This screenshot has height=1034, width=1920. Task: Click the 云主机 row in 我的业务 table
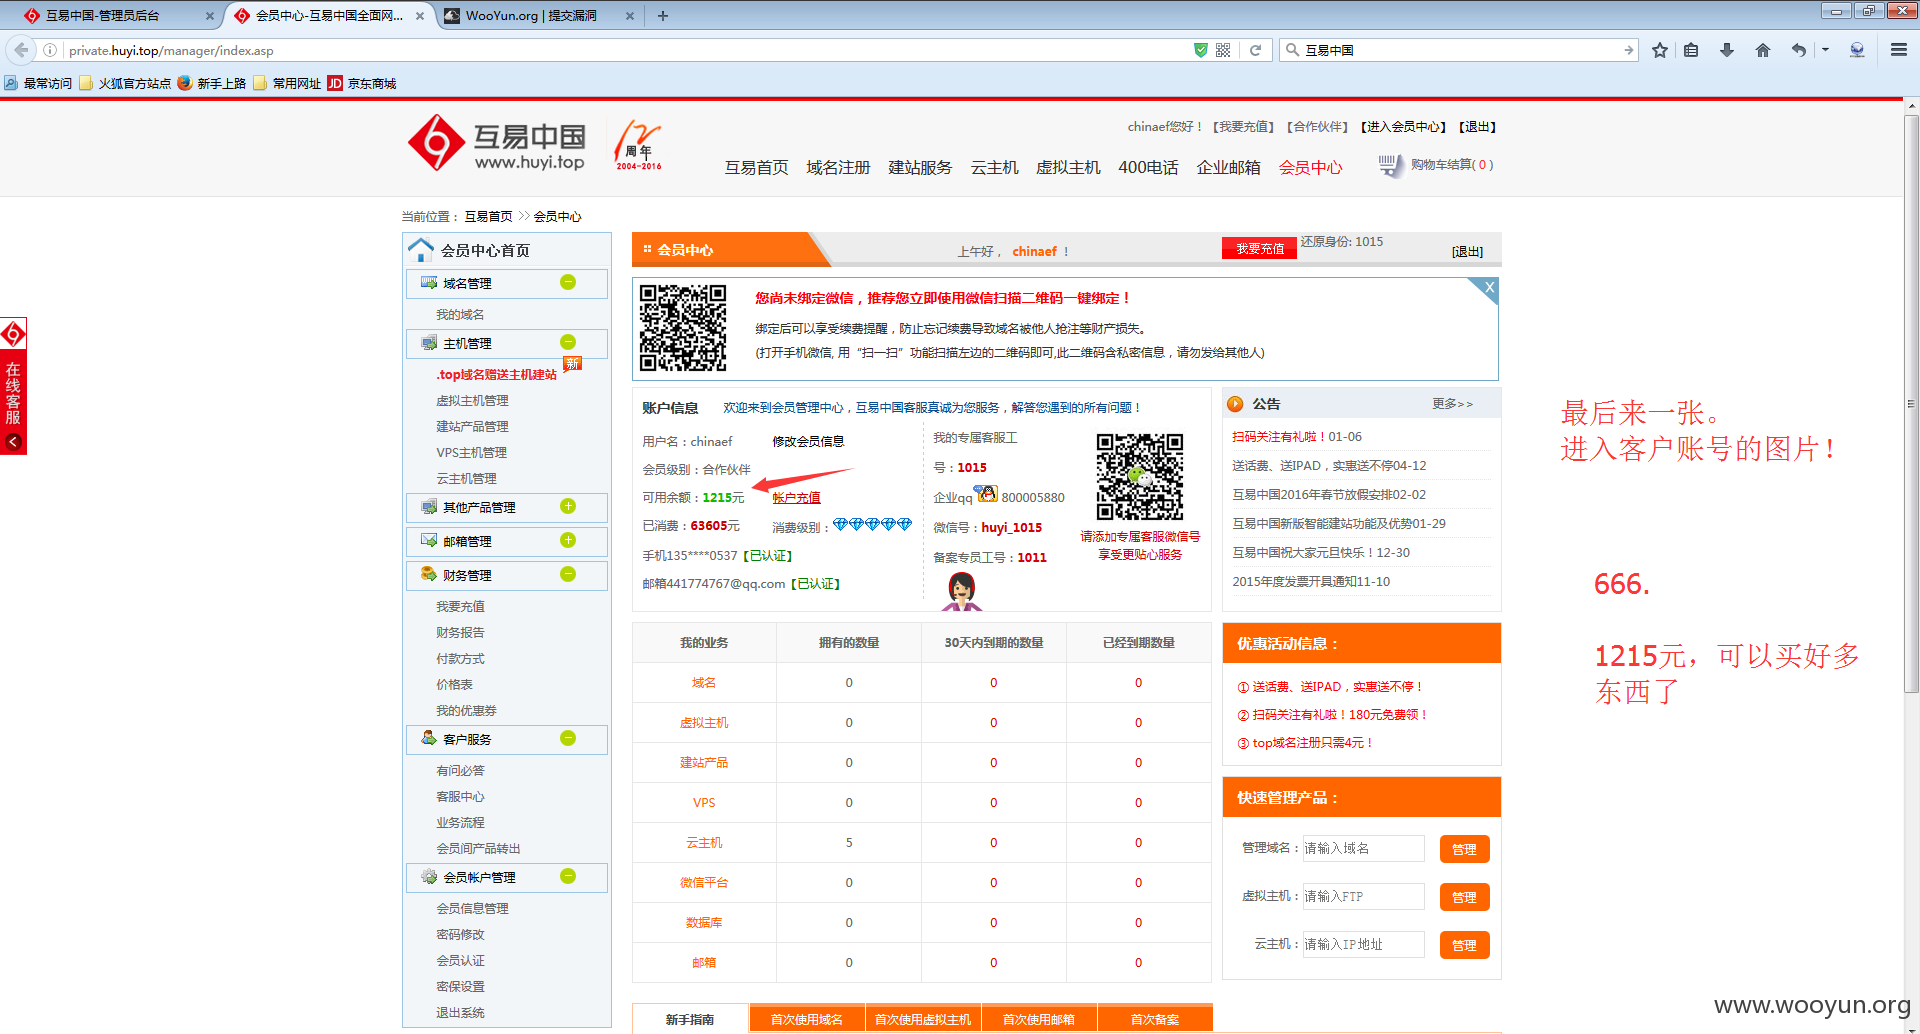point(921,842)
